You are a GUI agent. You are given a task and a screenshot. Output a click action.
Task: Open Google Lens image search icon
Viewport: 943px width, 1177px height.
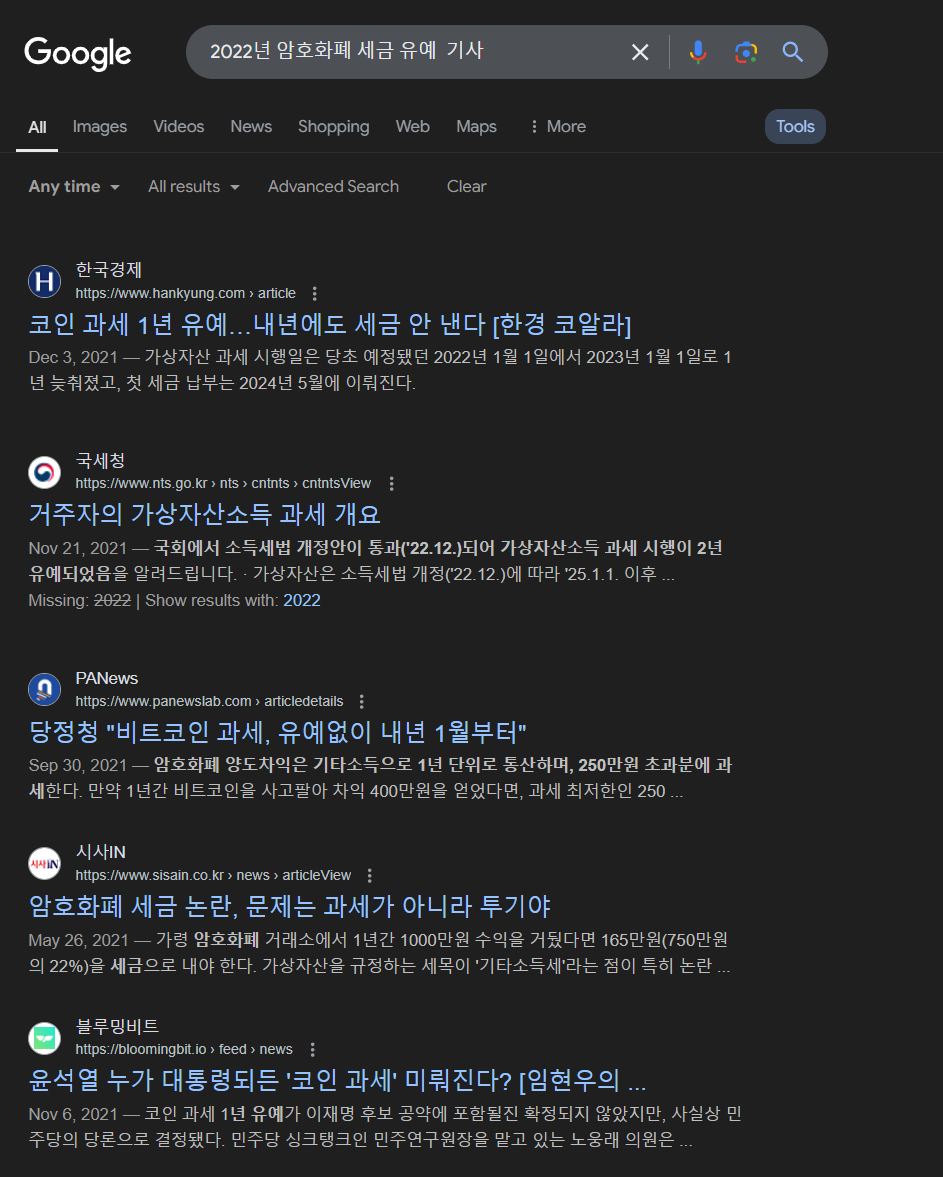coord(746,52)
